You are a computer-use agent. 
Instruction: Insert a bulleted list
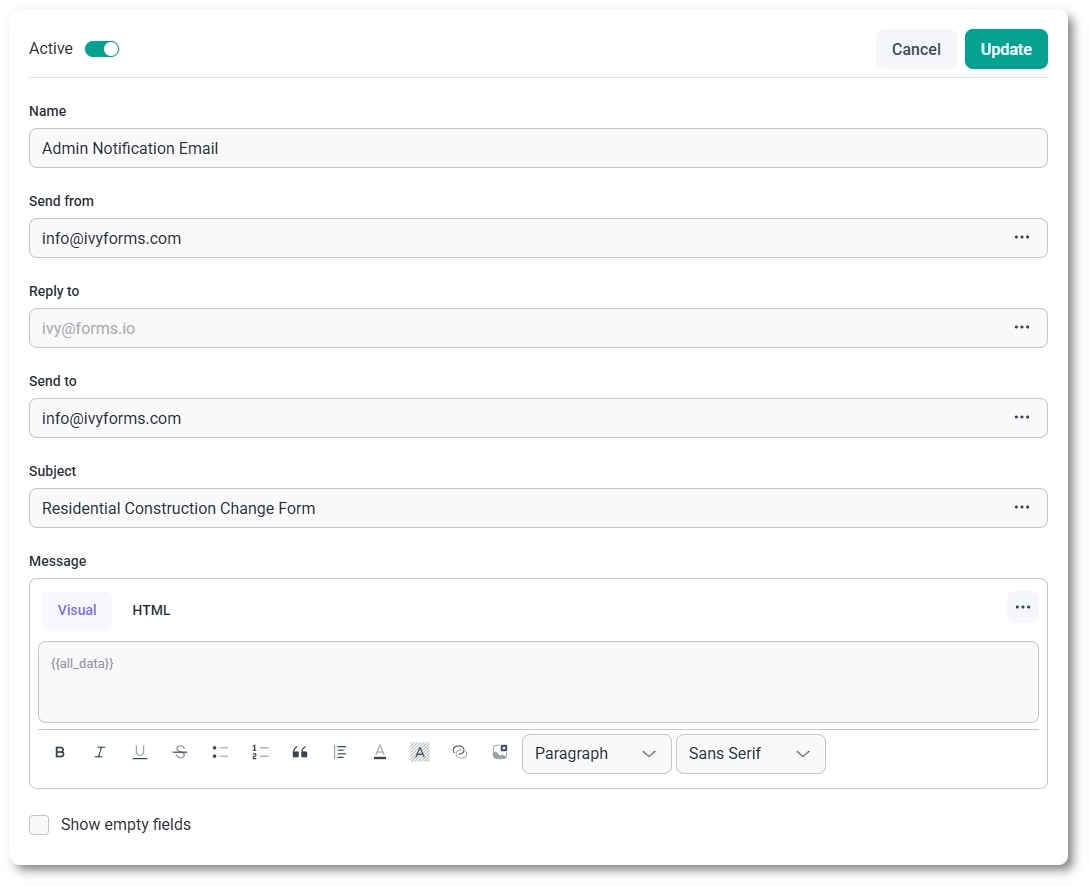click(x=220, y=752)
